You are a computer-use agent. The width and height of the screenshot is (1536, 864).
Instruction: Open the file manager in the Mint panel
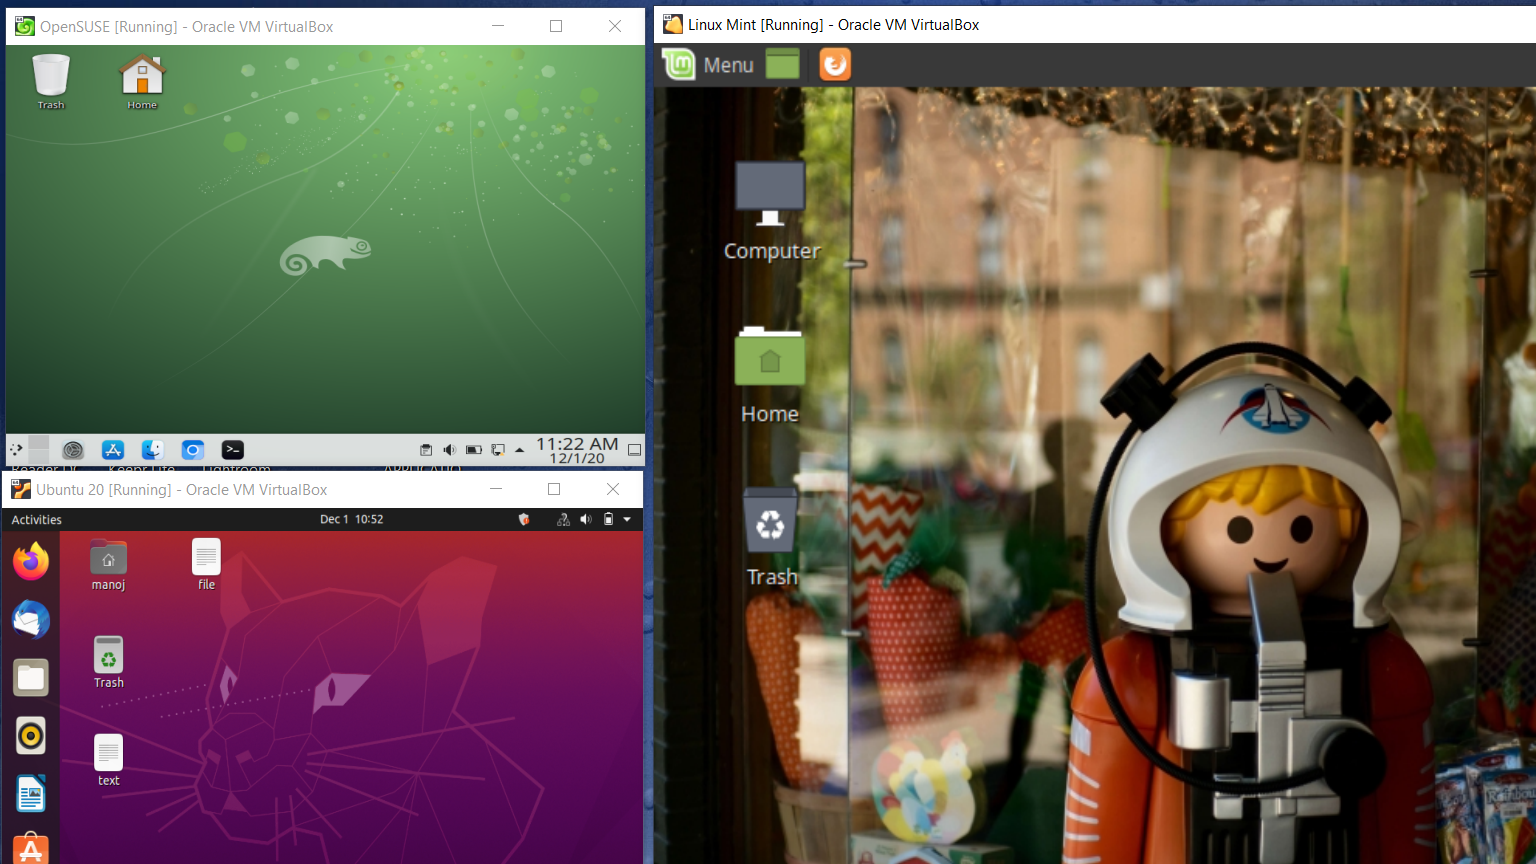tap(783, 64)
